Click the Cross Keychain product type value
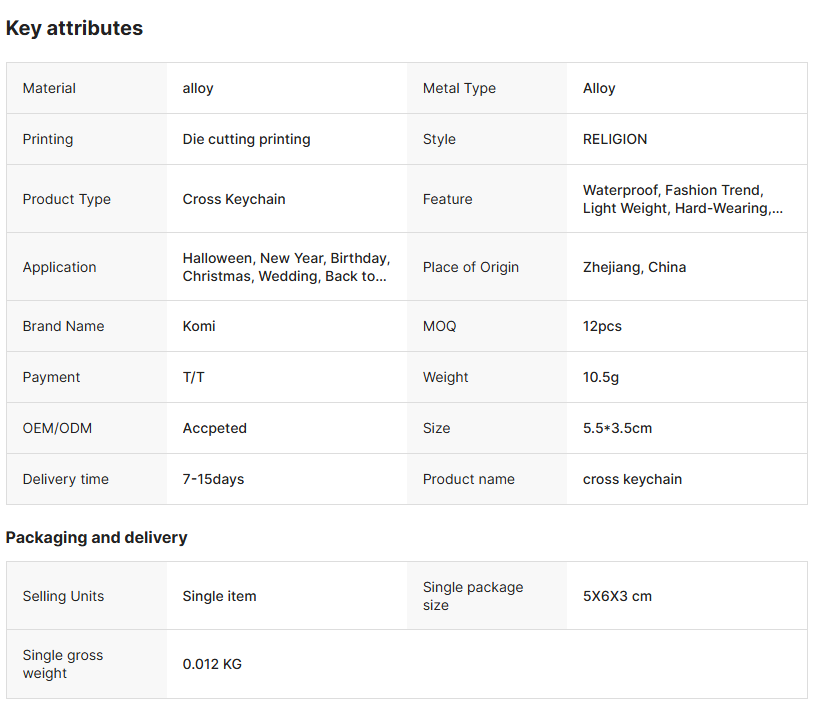The image size is (815, 712). (x=234, y=199)
